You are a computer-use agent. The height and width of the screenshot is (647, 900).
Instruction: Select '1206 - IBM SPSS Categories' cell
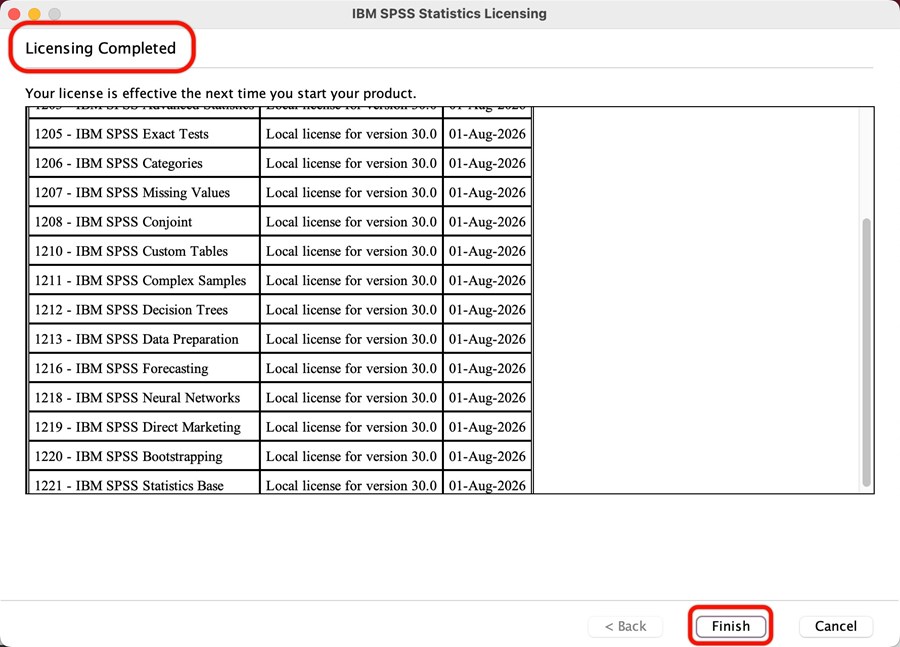click(144, 163)
